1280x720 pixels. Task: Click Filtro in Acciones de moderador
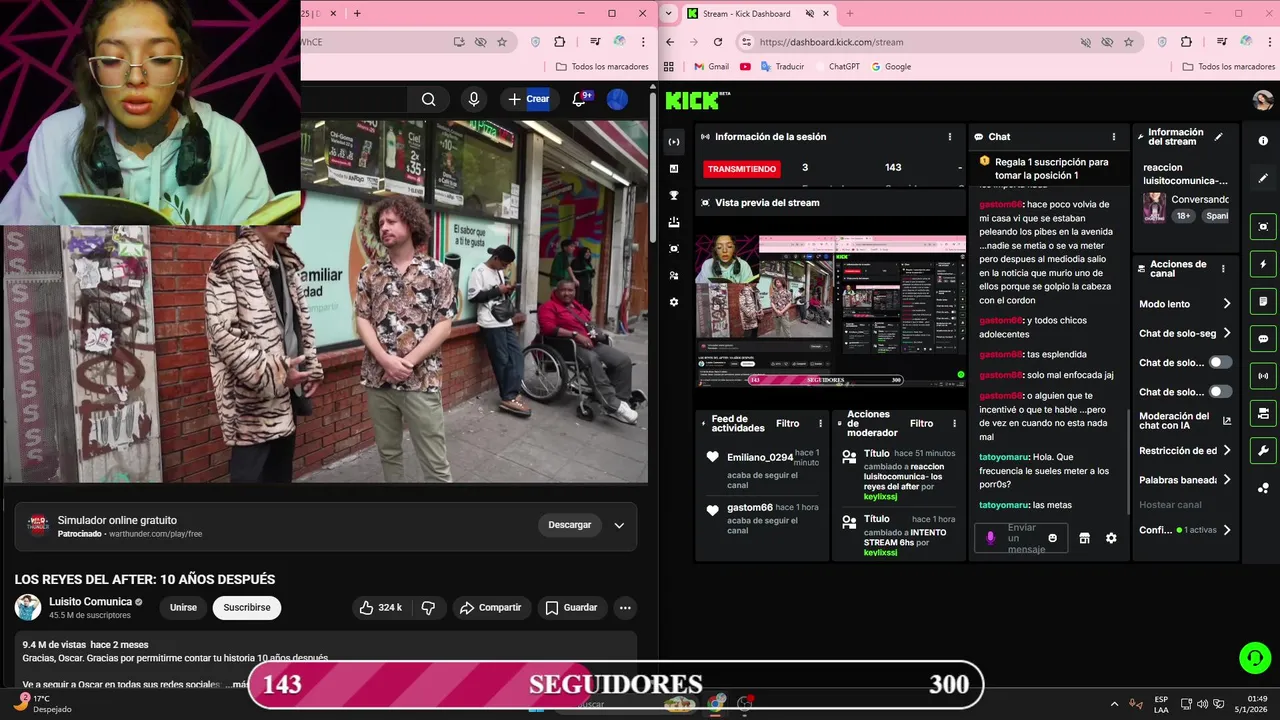921,423
